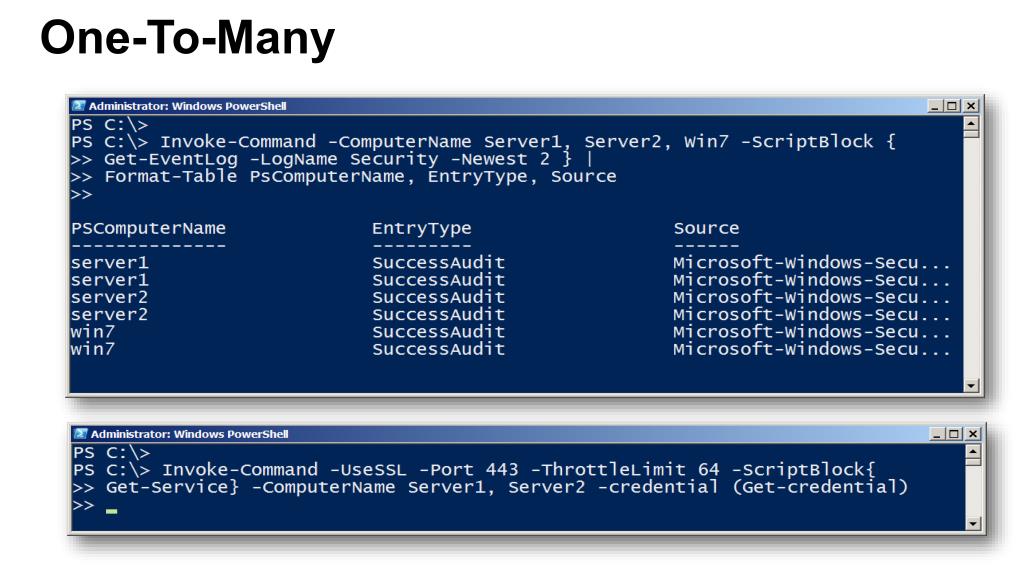Image resolution: width=1024 pixels, height=576 pixels.
Task: Click the EntryType column header in the output
Action: tap(421, 229)
